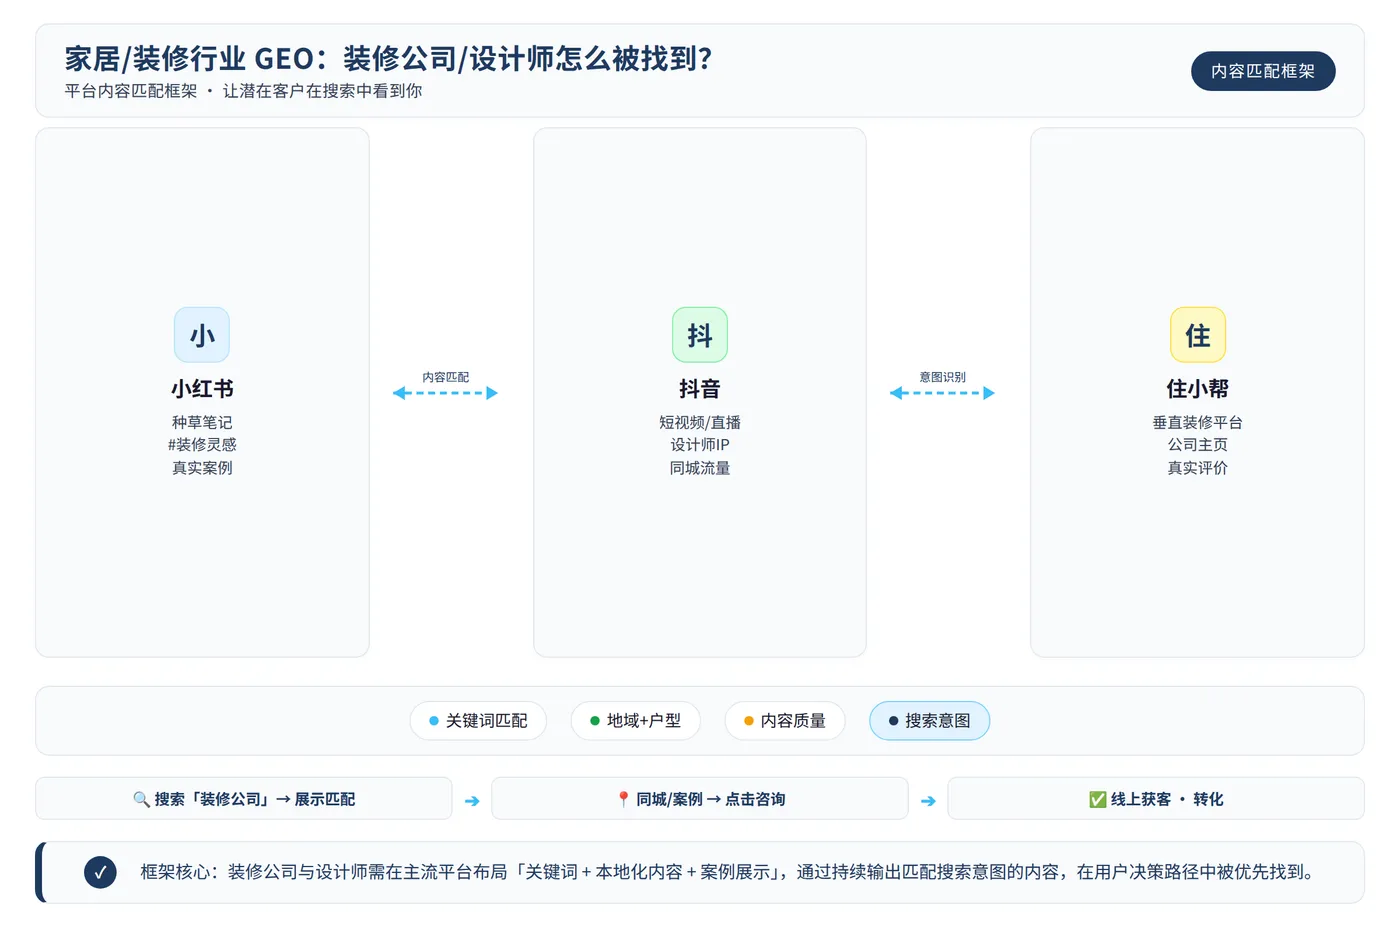Click the 抖音 card title
The width and height of the screenshot is (1400, 933).
click(700, 389)
